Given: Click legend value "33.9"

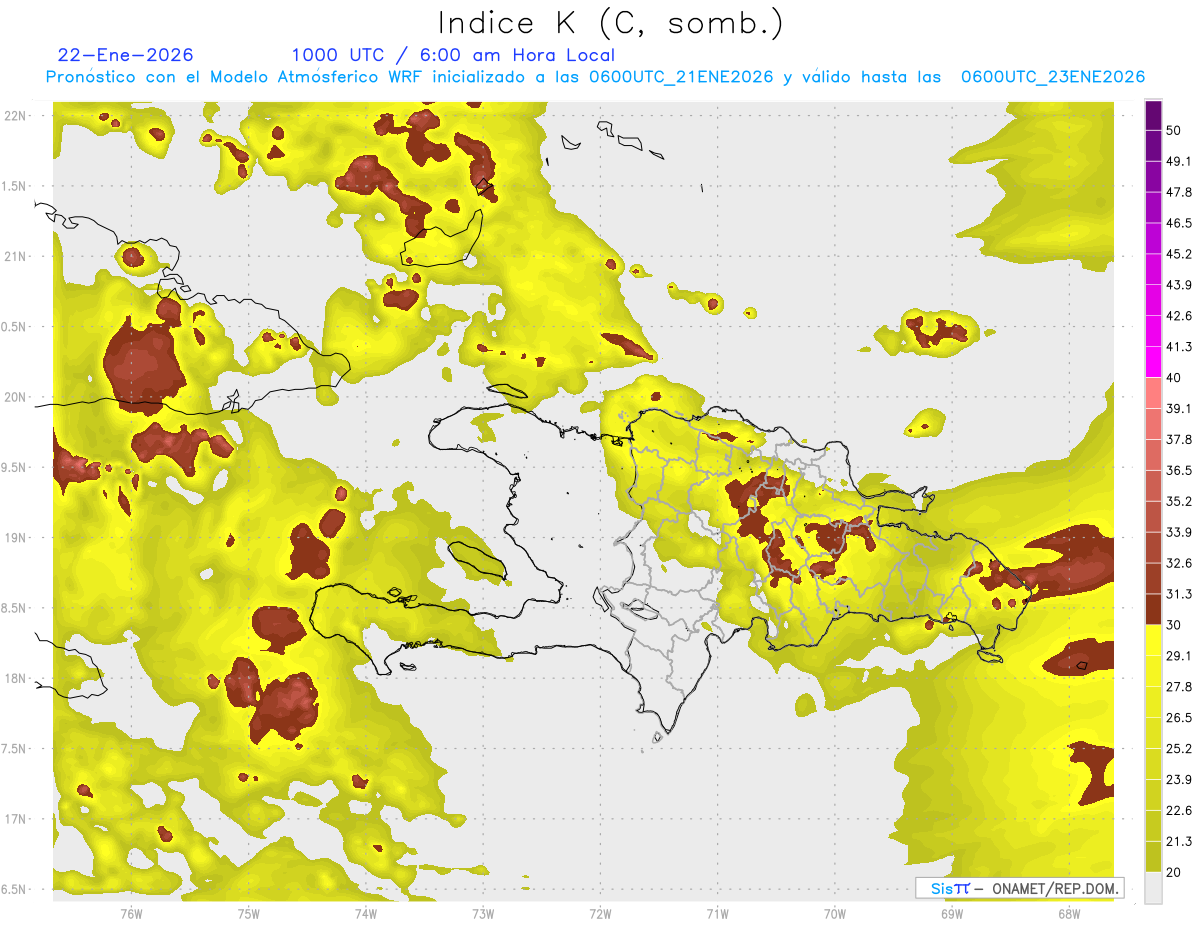Looking at the screenshot, I should 1178,532.
